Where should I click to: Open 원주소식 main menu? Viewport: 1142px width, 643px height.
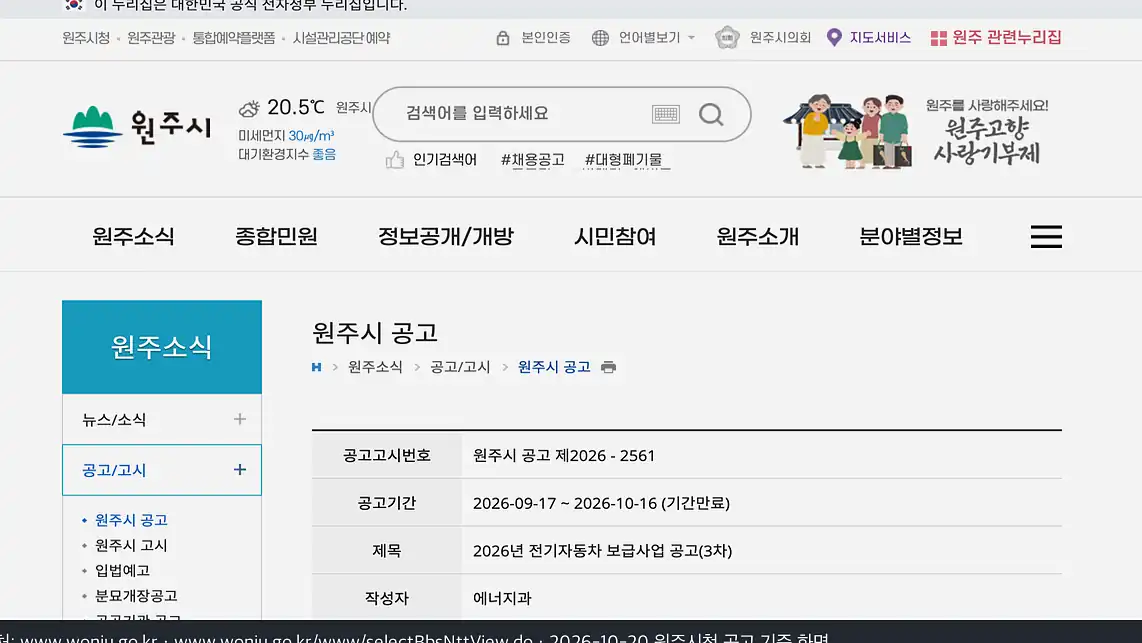[x=133, y=237]
